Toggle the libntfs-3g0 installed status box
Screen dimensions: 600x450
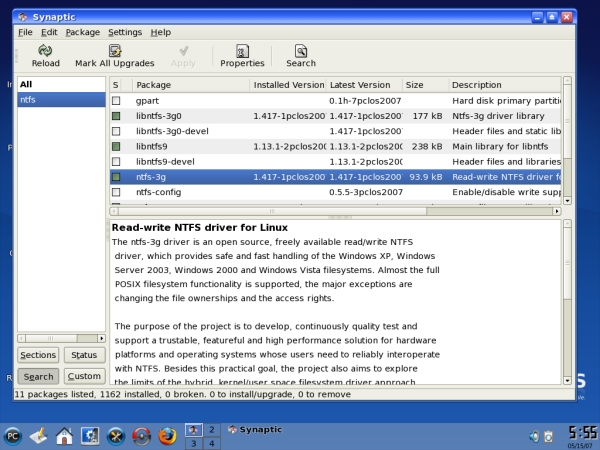click(116, 116)
